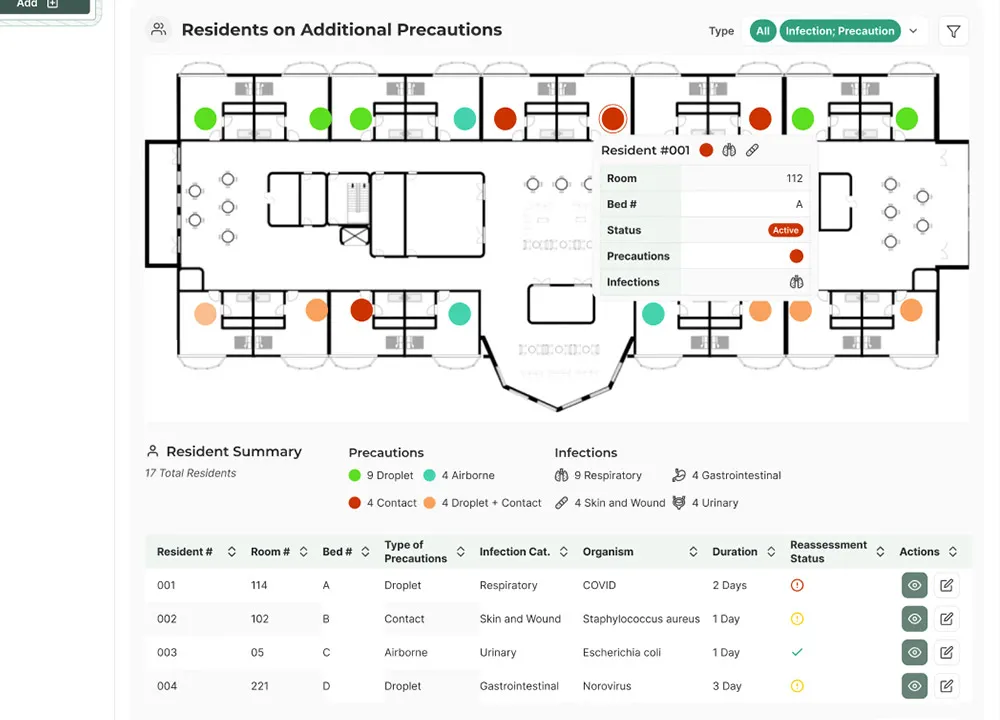Click eye button in resident 004 row

(x=914, y=686)
